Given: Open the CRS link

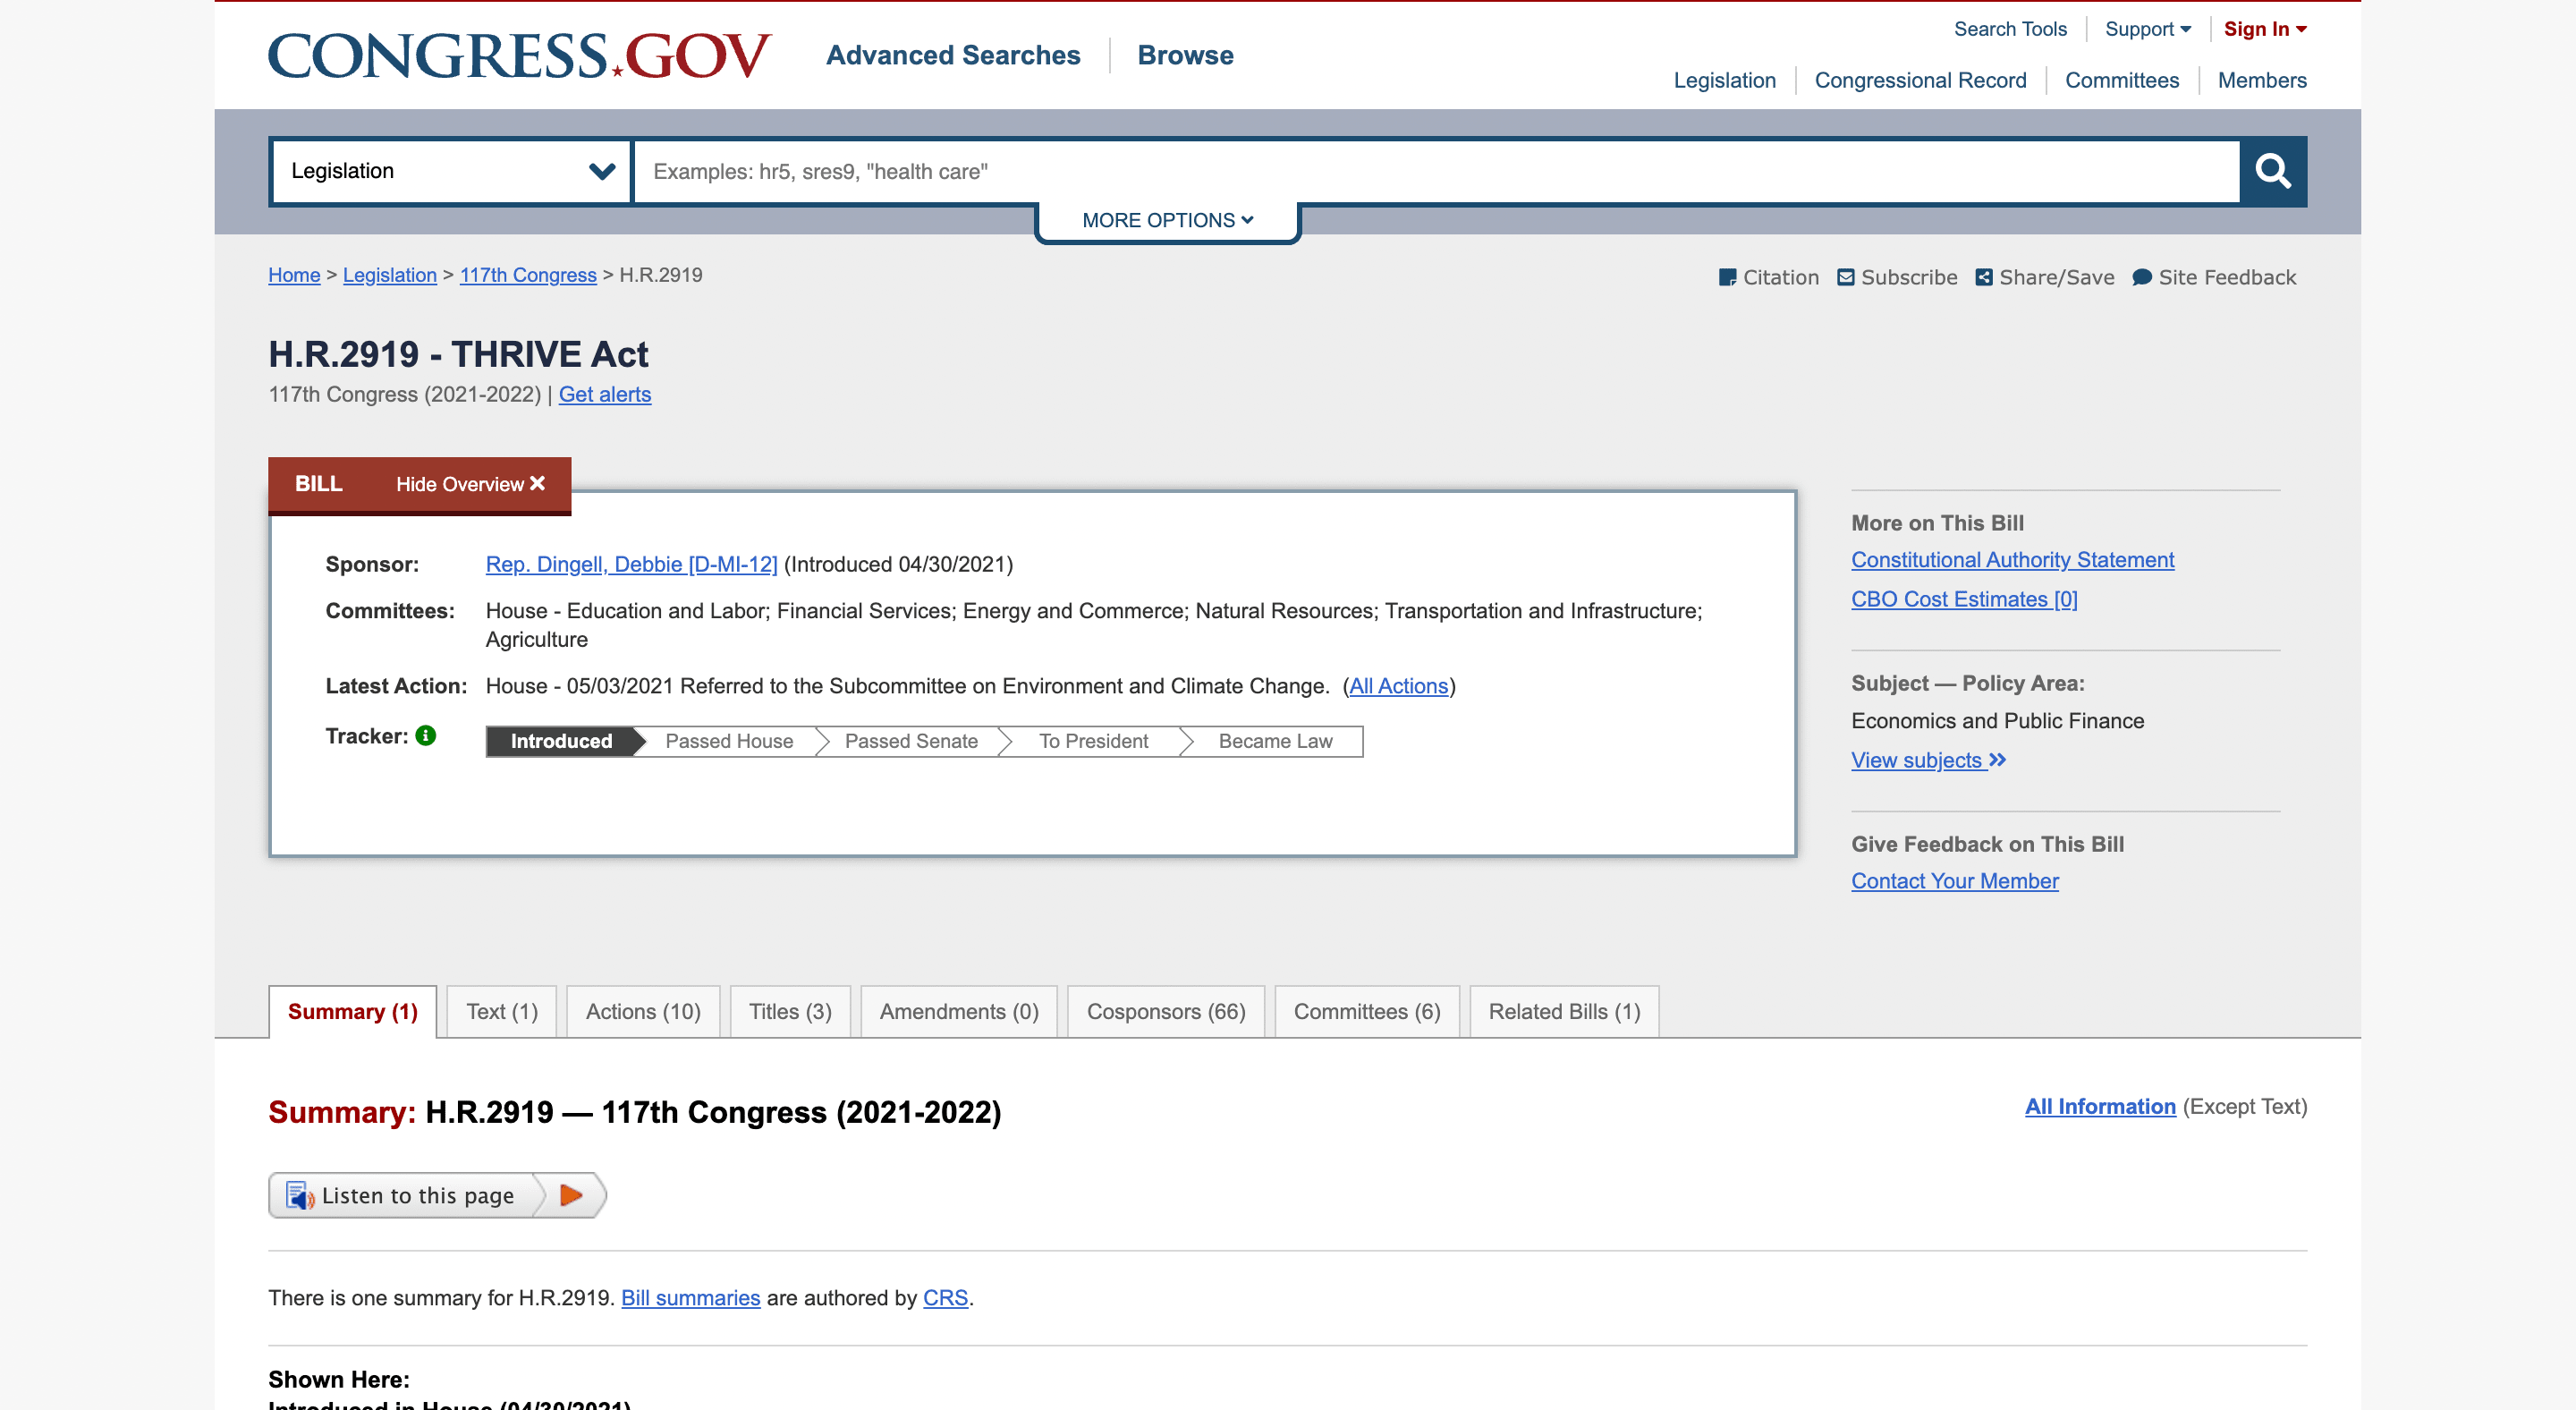Looking at the screenshot, I should tap(945, 1298).
